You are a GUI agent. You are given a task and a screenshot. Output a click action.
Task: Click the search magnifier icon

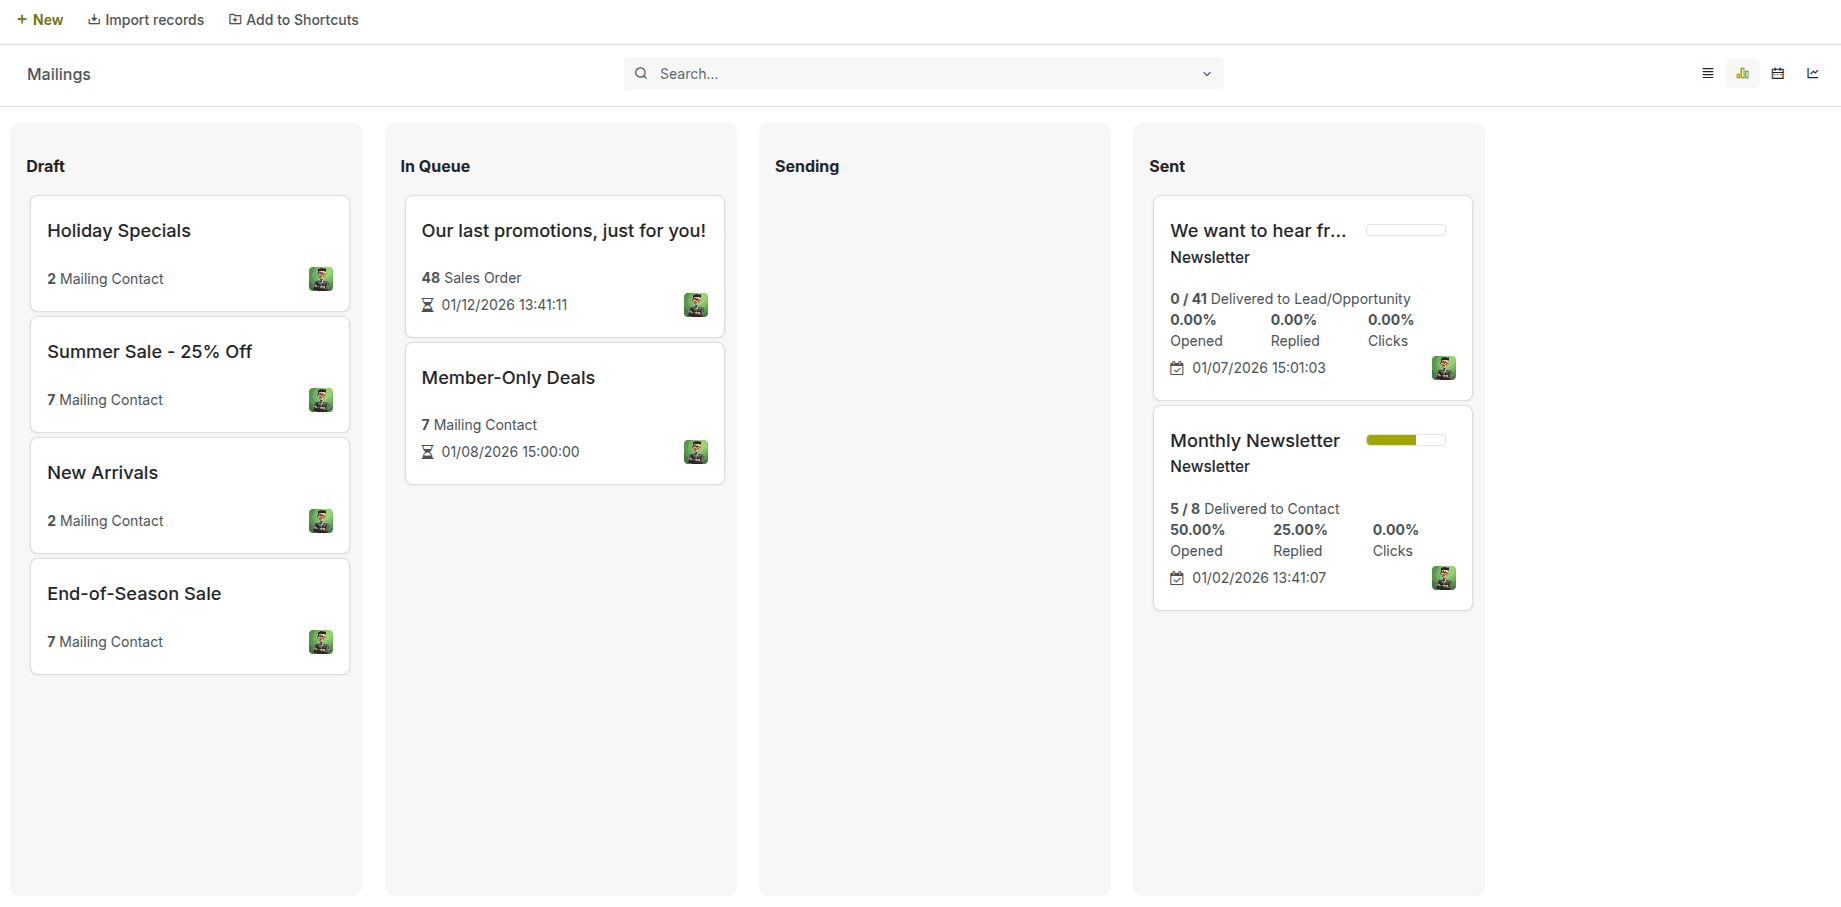pos(641,73)
